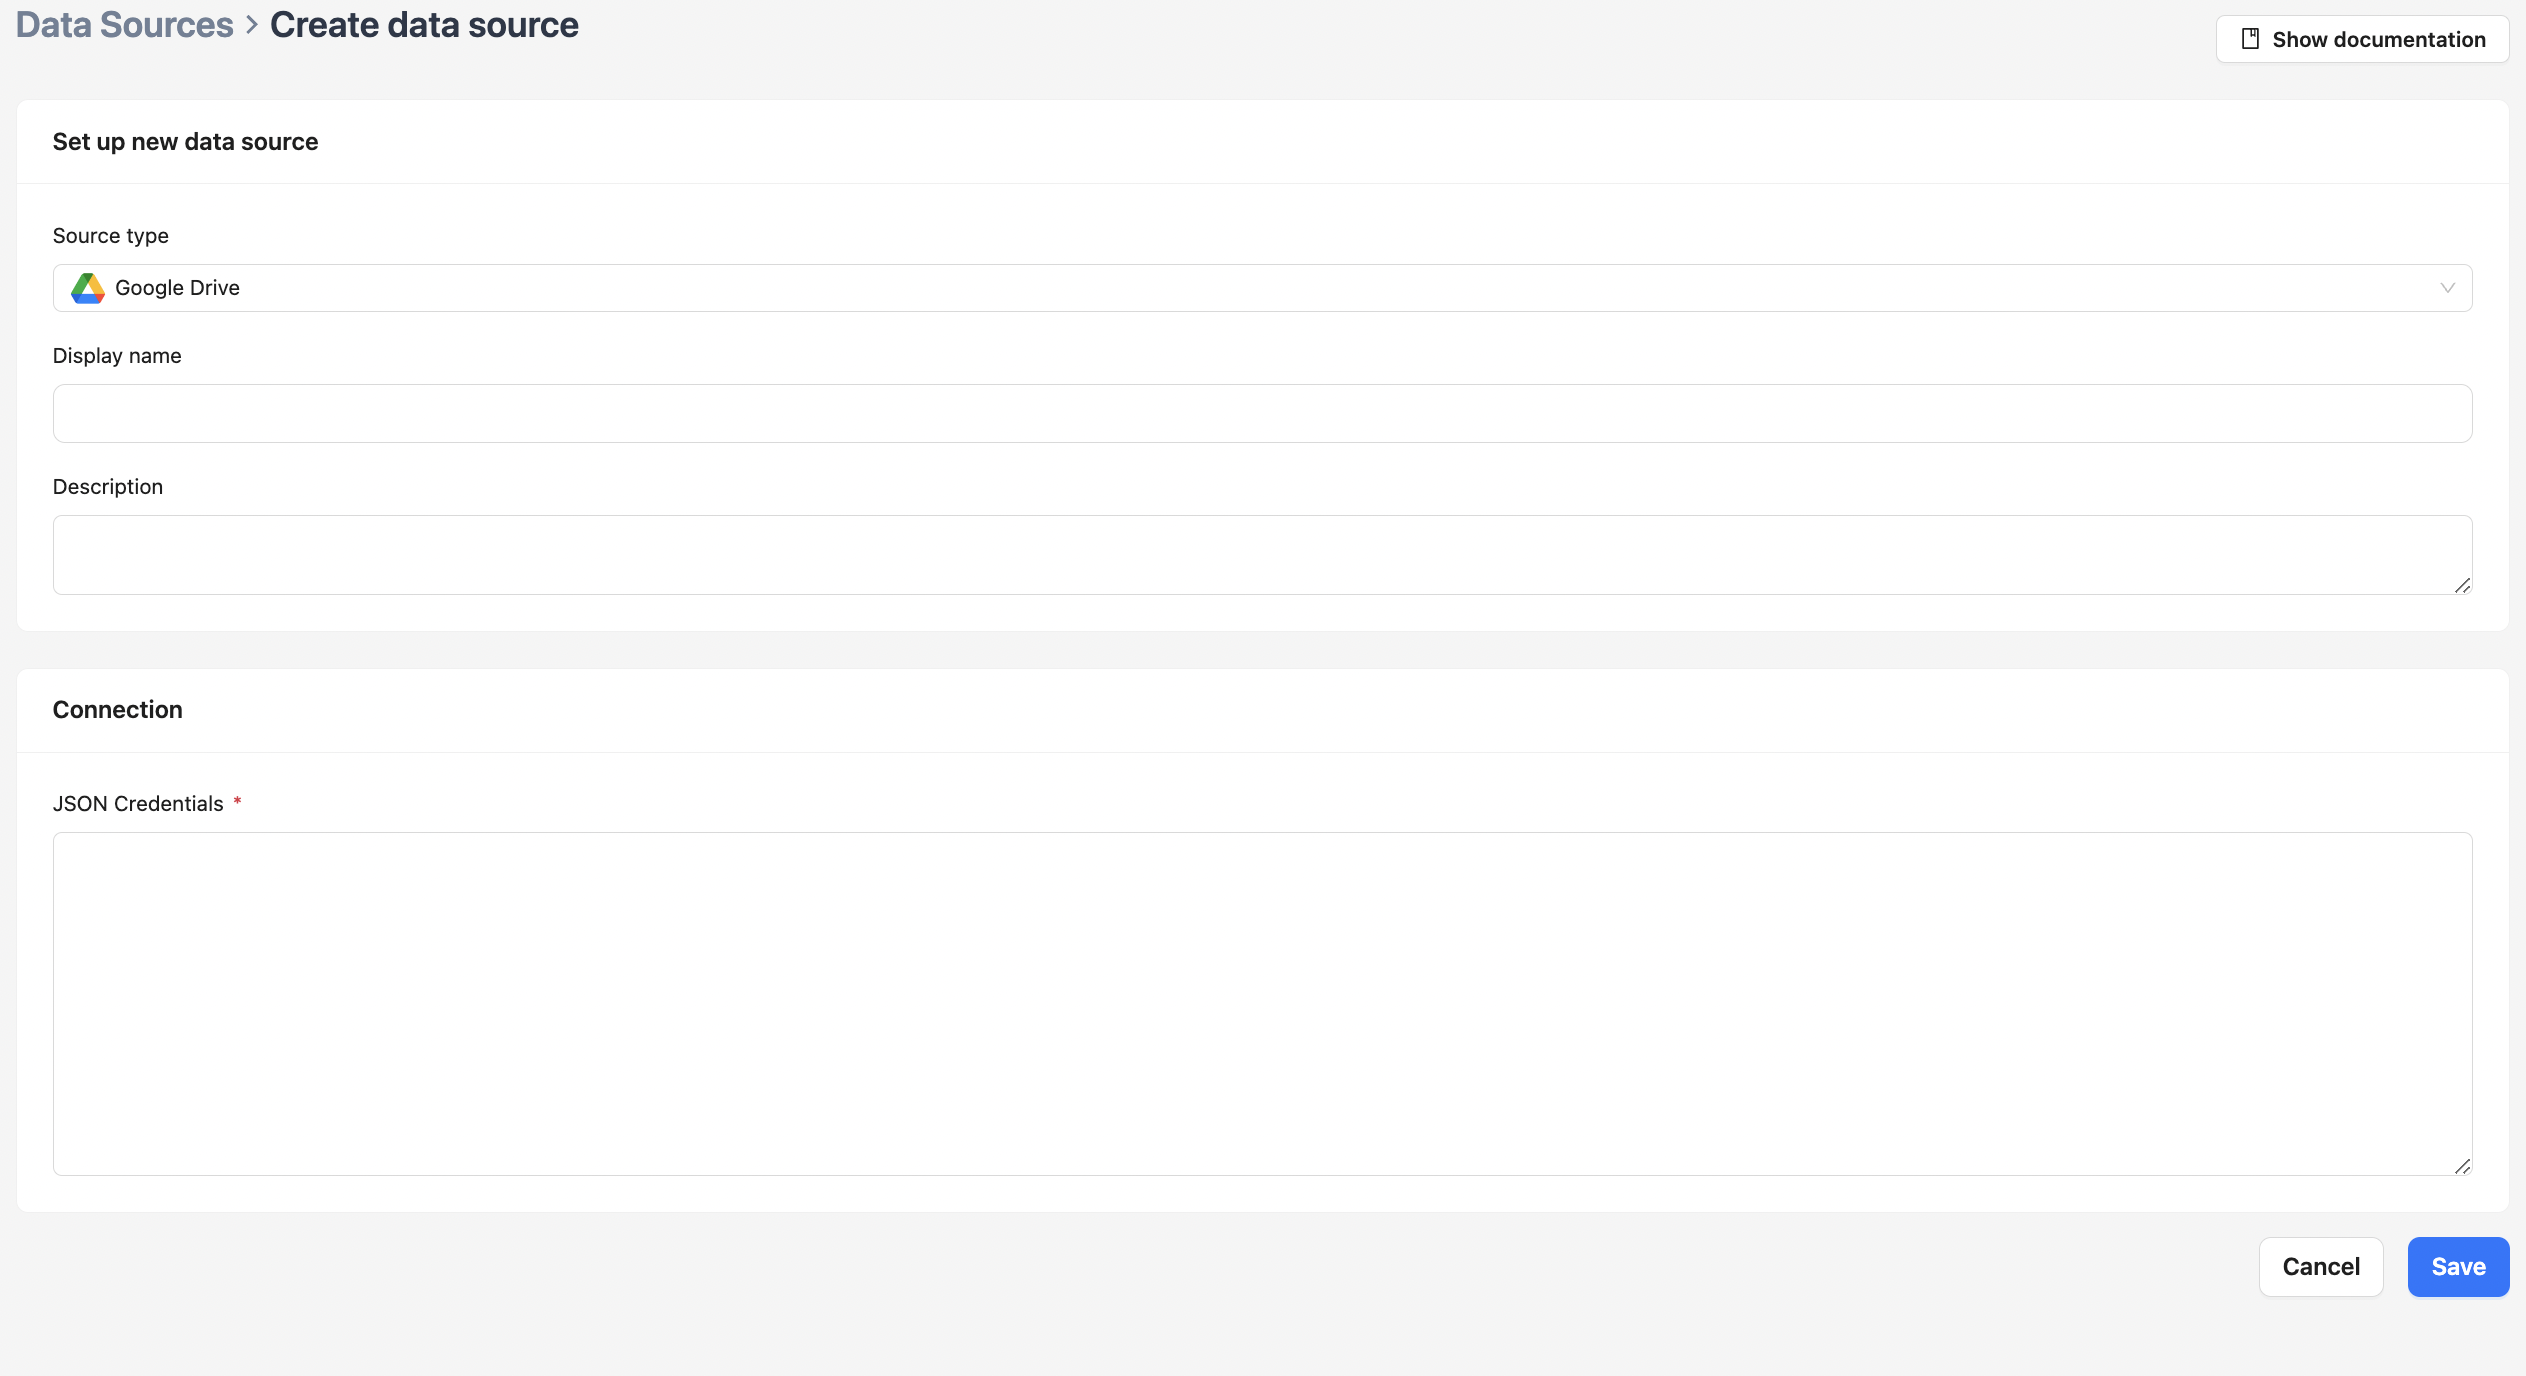Open the Source type dropdown

(x=1262, y=288)
